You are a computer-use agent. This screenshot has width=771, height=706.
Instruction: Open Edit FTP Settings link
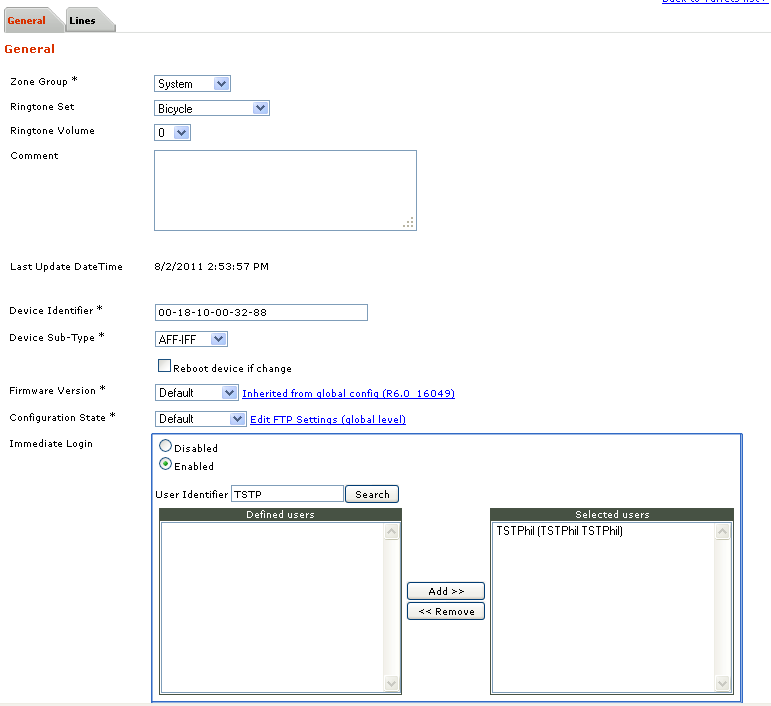[x=328, y=419]
